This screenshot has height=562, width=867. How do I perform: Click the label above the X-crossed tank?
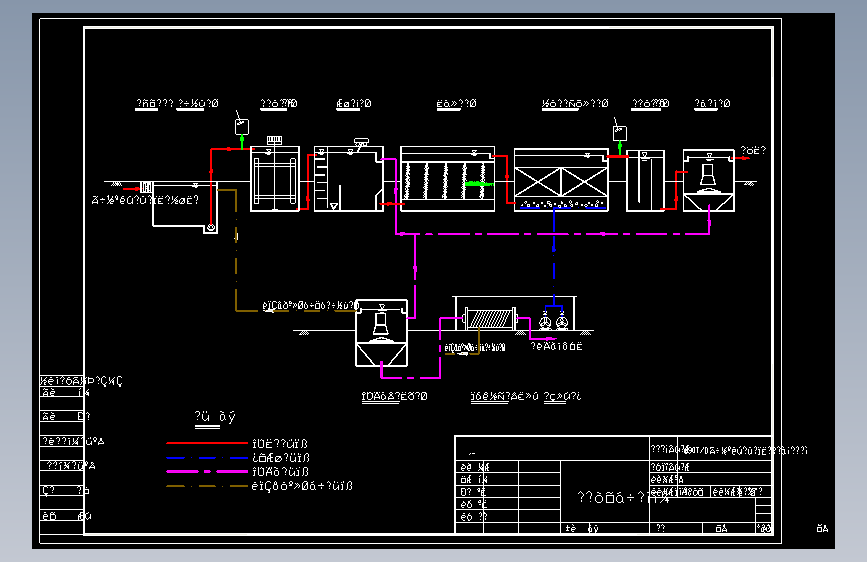click(x=575, y=103)
